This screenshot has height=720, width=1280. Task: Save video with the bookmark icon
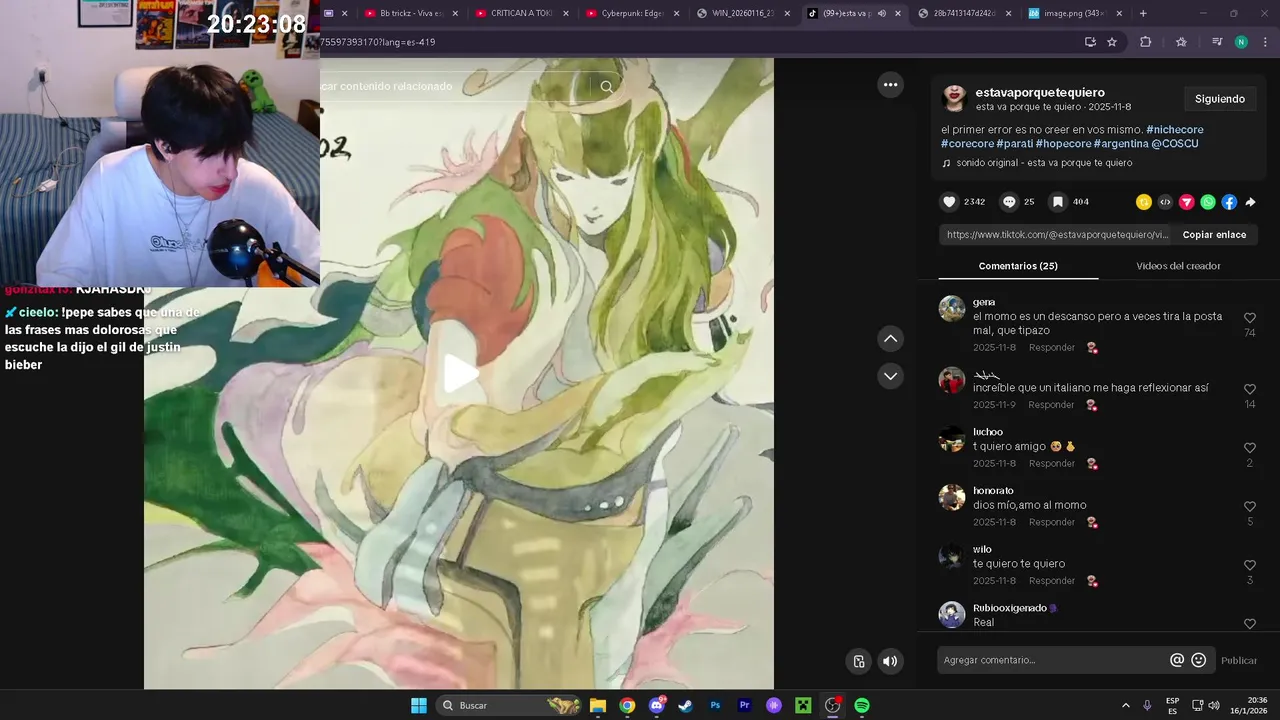tap(1057, 202)
